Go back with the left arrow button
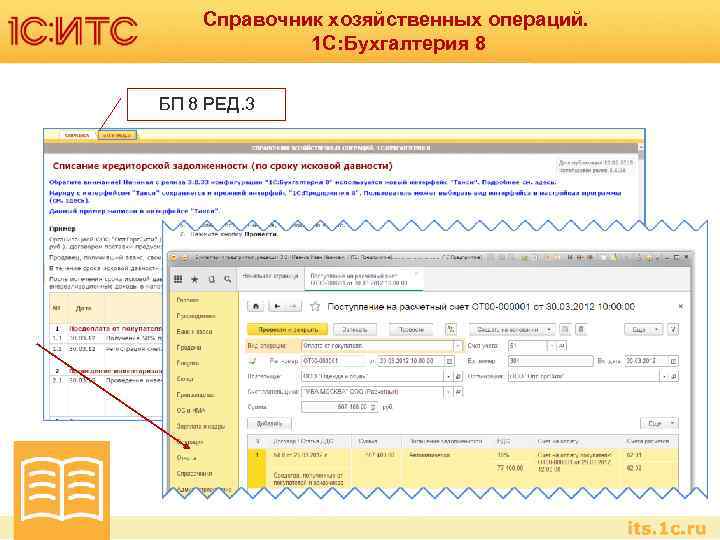This screenshot has width=720, height=540. click(277, 306)
